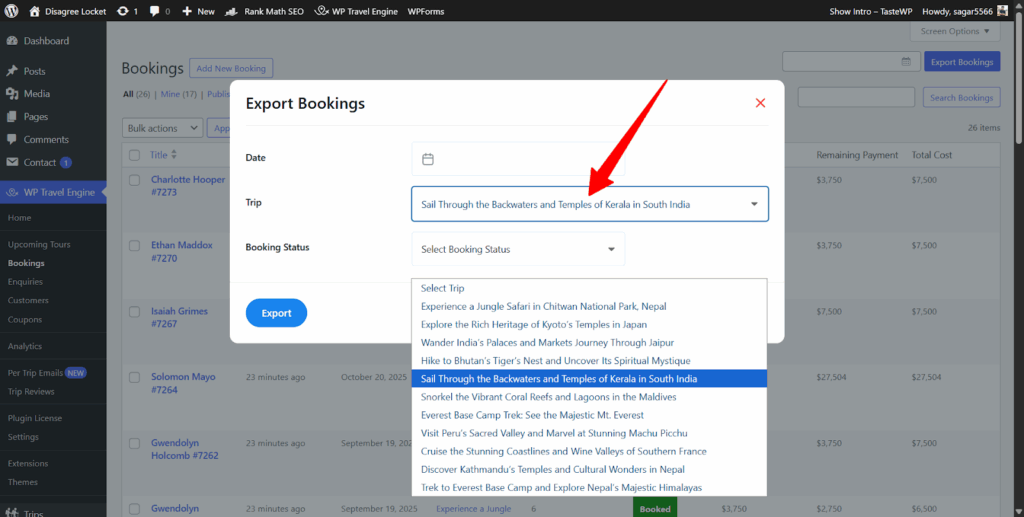Tick the checkbox for Ethan Maddox booking
The height and width of the screenshot is (517, 1024).
click(x=134, y=245)
